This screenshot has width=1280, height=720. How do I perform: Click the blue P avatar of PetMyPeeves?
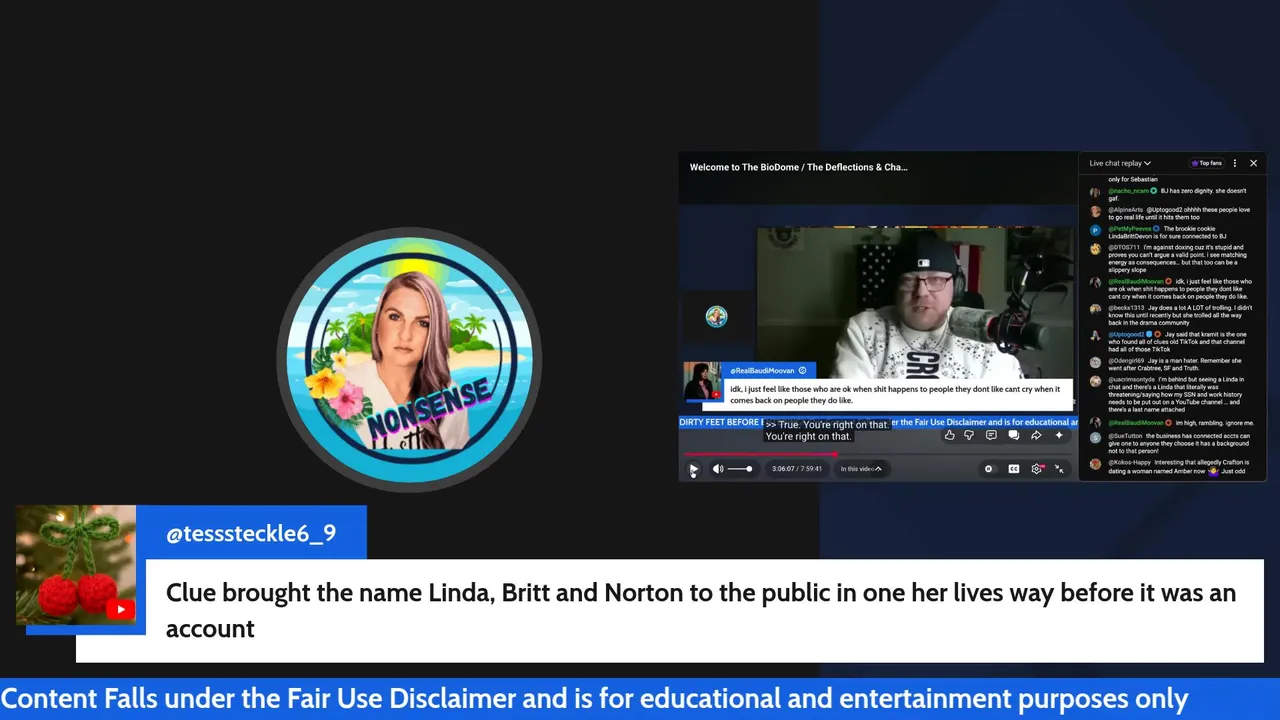pyautogui.click(x=1096, y=230)
